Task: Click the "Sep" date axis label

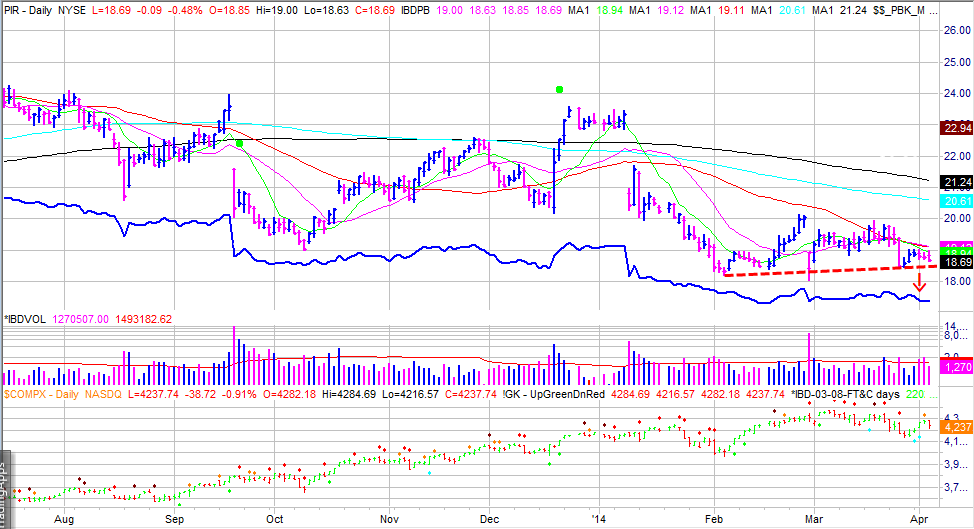Action: [x=175, y=520]
